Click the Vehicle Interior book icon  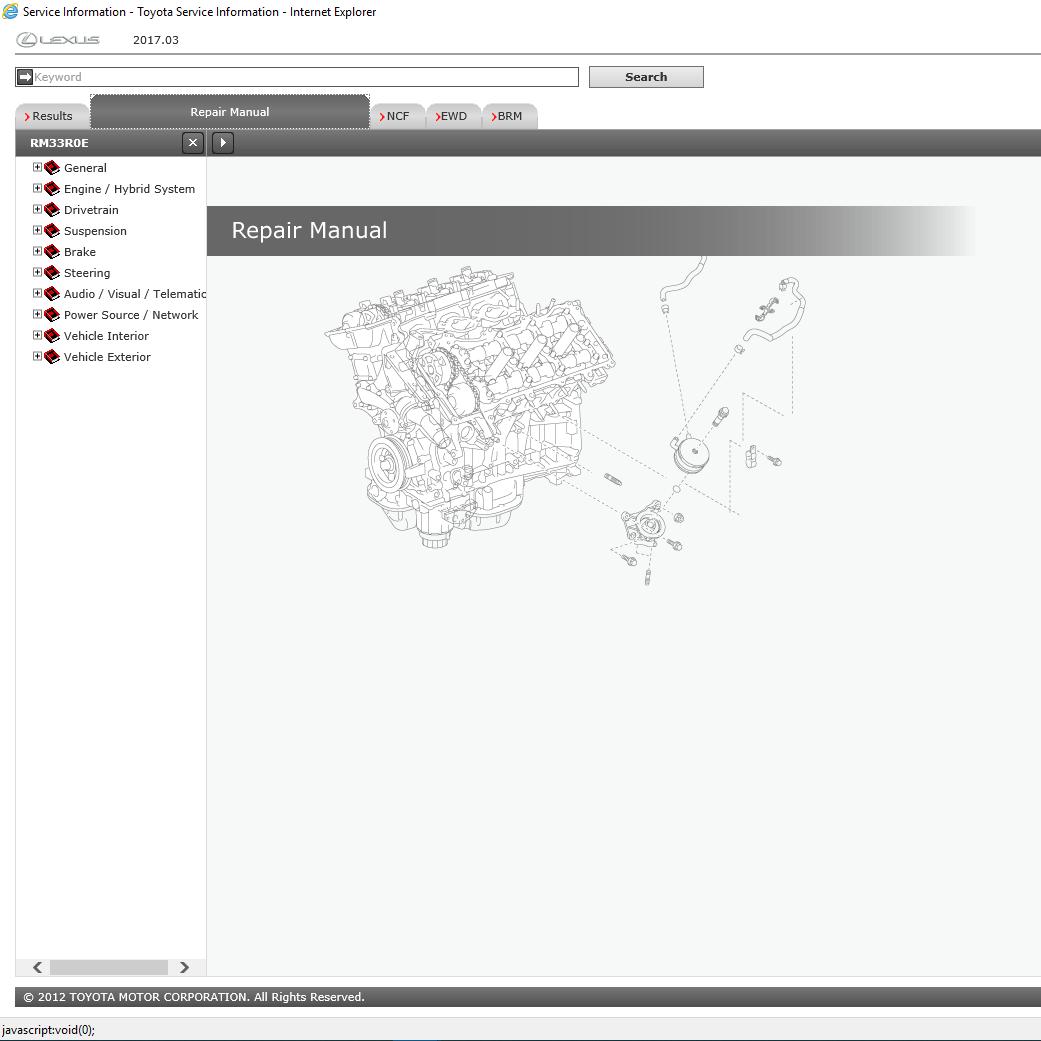[x=52, y=336]
